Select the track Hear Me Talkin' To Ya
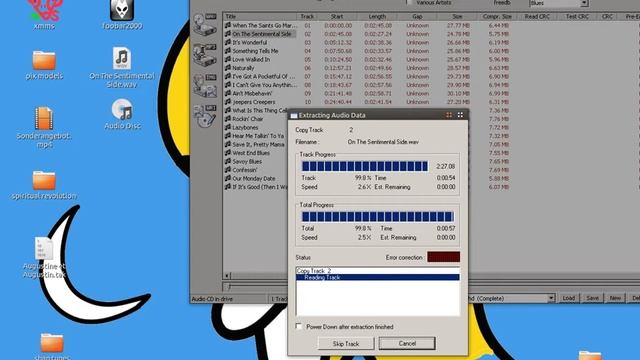This screenshot has height=360, width=640. coord(258,136)
